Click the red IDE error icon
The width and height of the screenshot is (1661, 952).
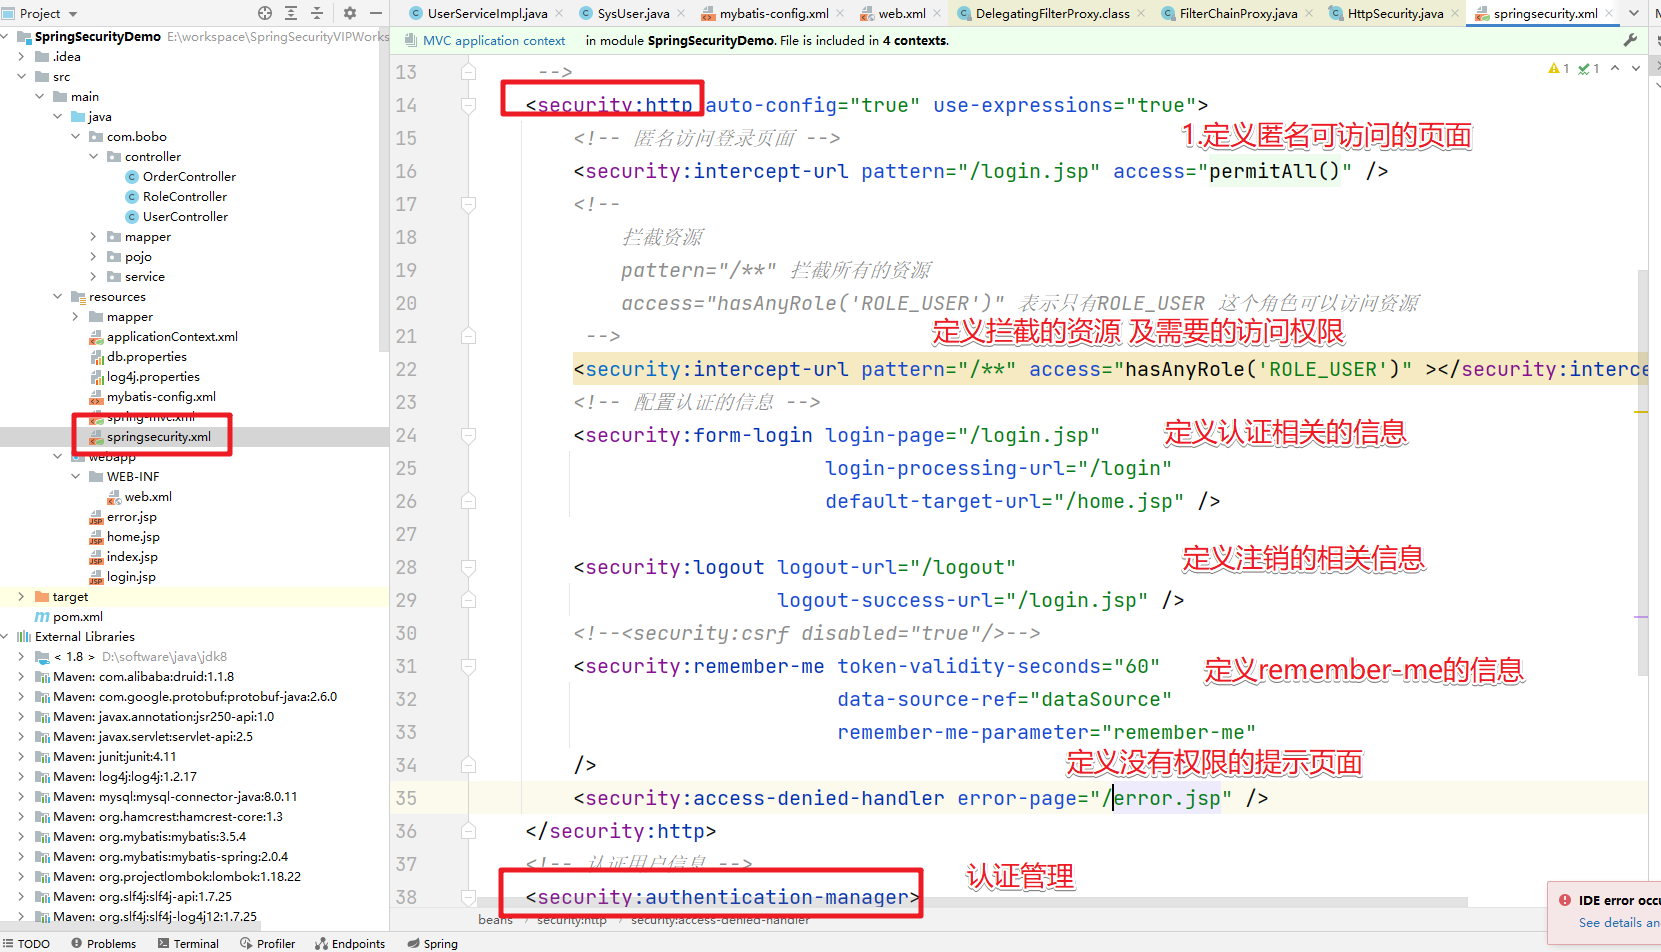(x=1564, y=899)
